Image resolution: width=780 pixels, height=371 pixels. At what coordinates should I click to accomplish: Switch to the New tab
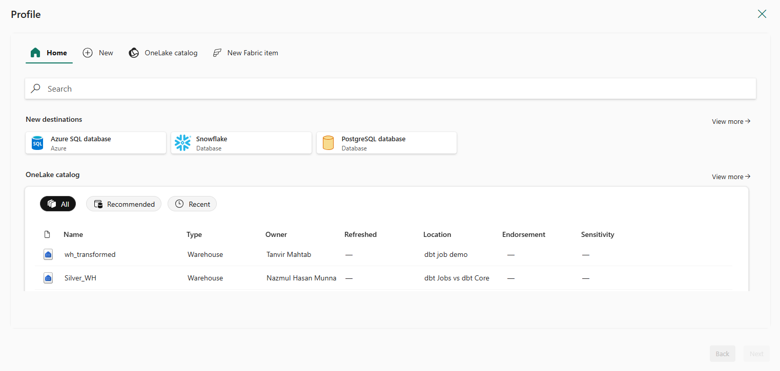[98, 53]
